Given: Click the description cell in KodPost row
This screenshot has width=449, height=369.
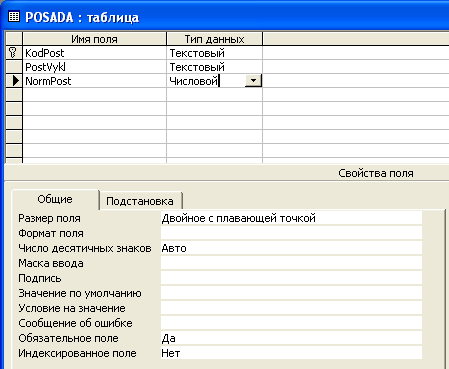Looking at the screenshot, I should [356, 53].
